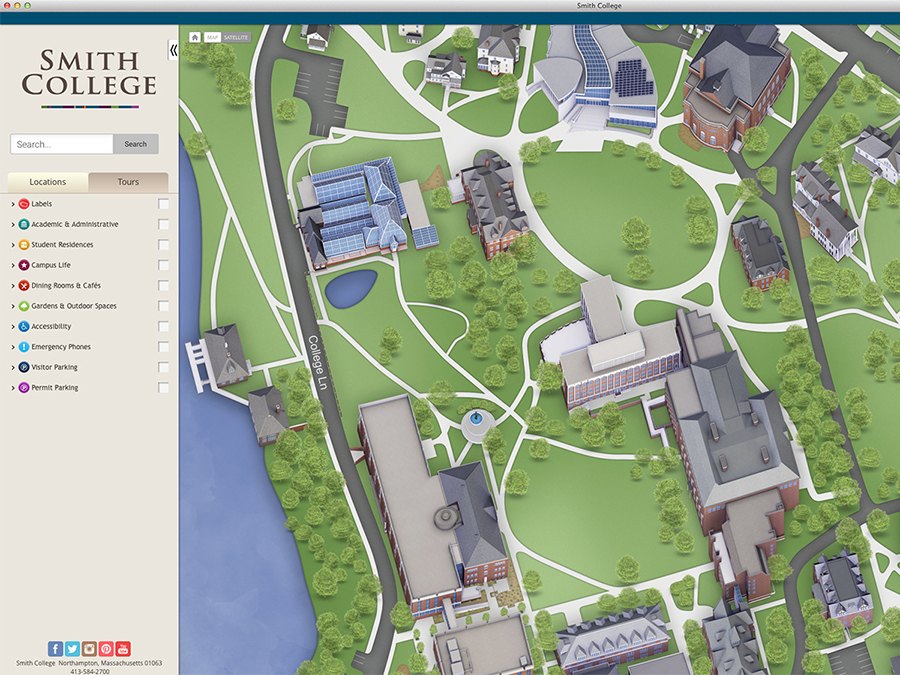Switch to the Tours tab
The height and width of the screenshot is (675, 900).
[128, 182]
